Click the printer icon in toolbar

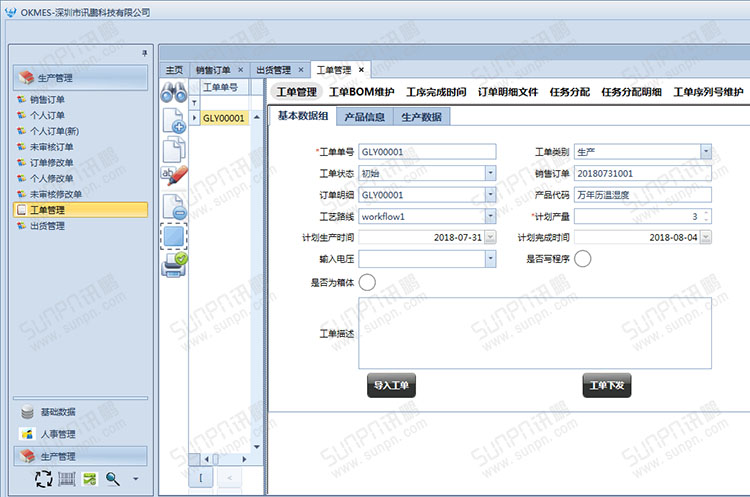pyautogui.click(x=174, y=262)
